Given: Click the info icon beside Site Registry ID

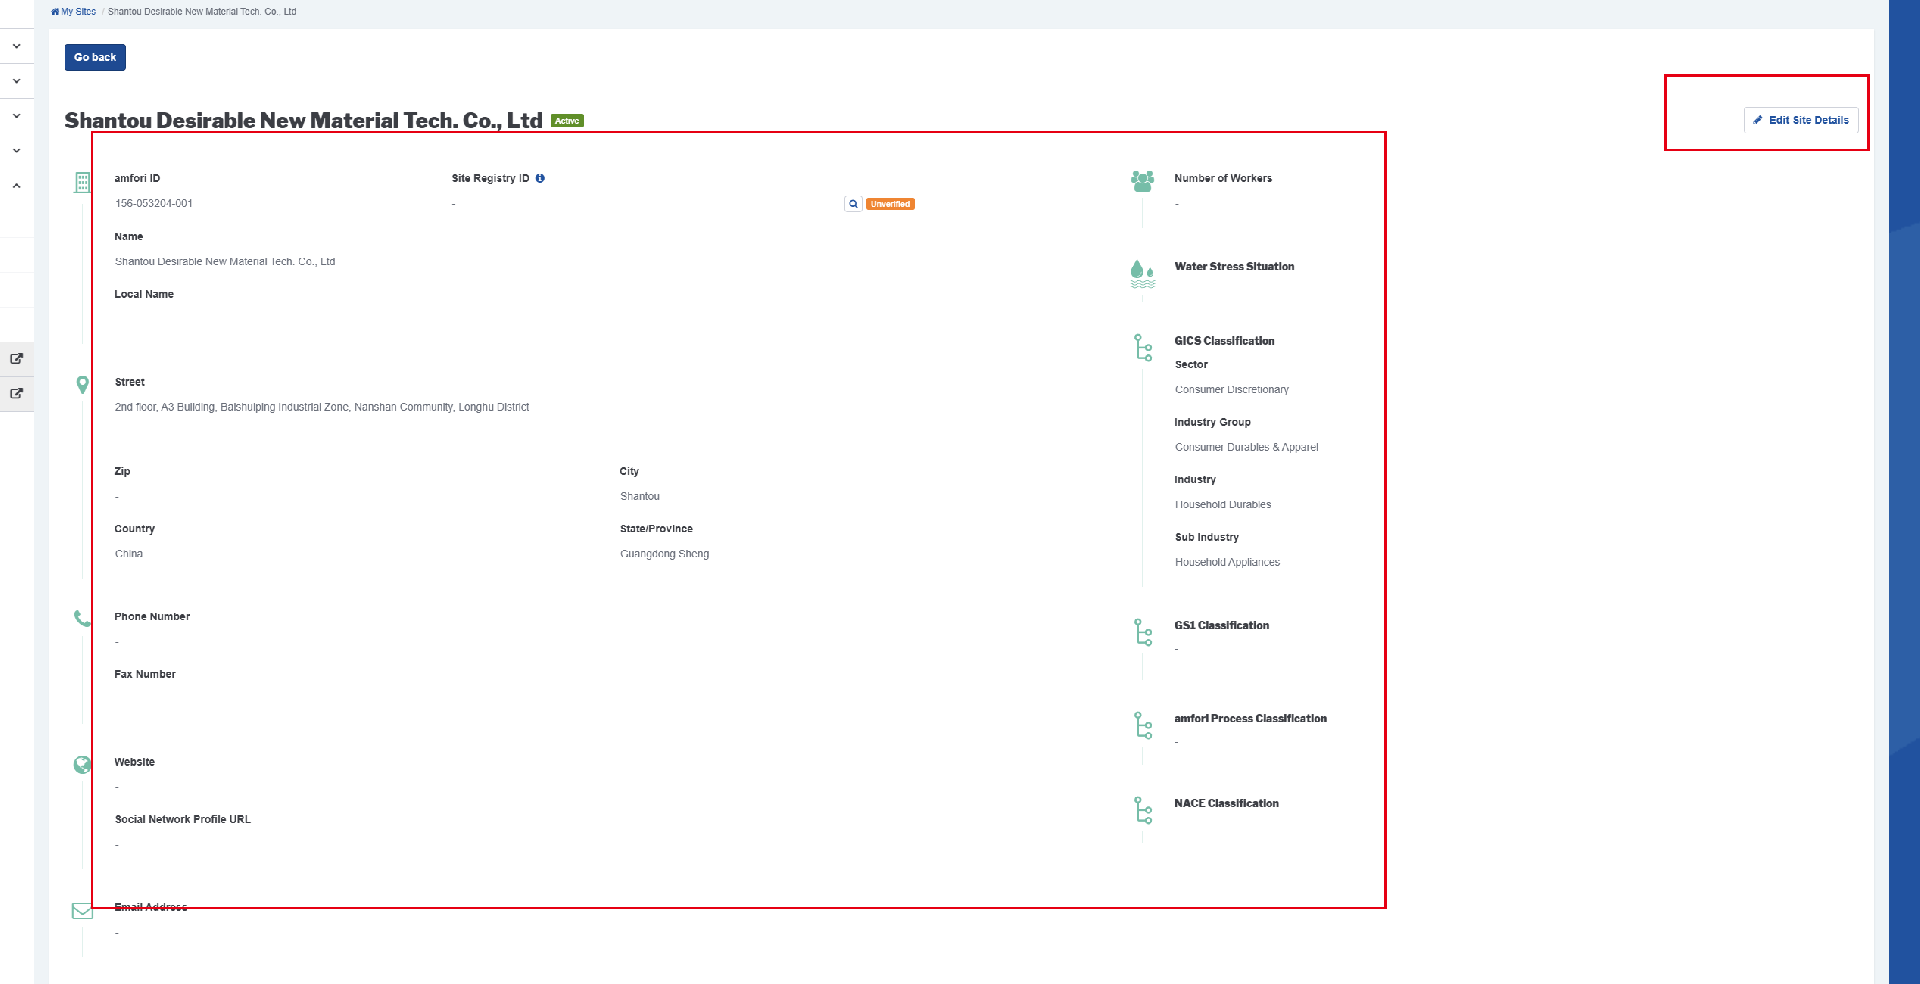Looking at the screenshot, I should 540,178.
